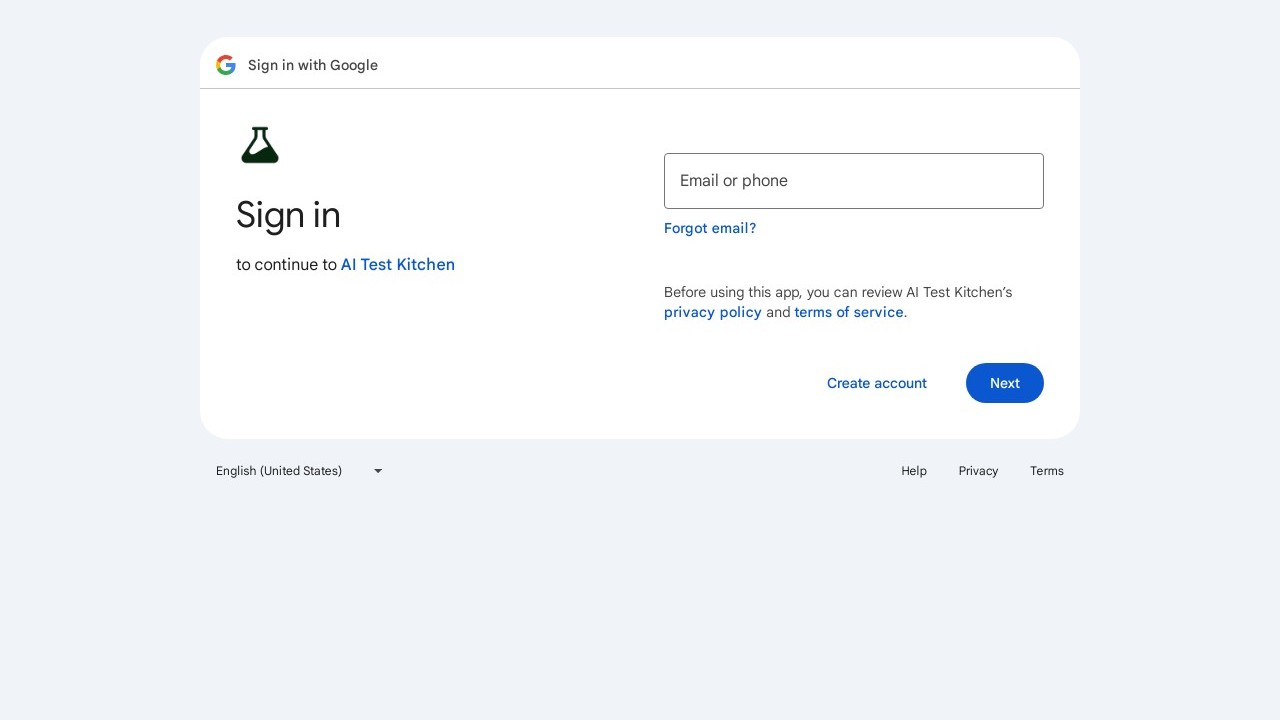
Task: Click the AI Test Kitchen flask icon
Action: (x=260, y=145)
